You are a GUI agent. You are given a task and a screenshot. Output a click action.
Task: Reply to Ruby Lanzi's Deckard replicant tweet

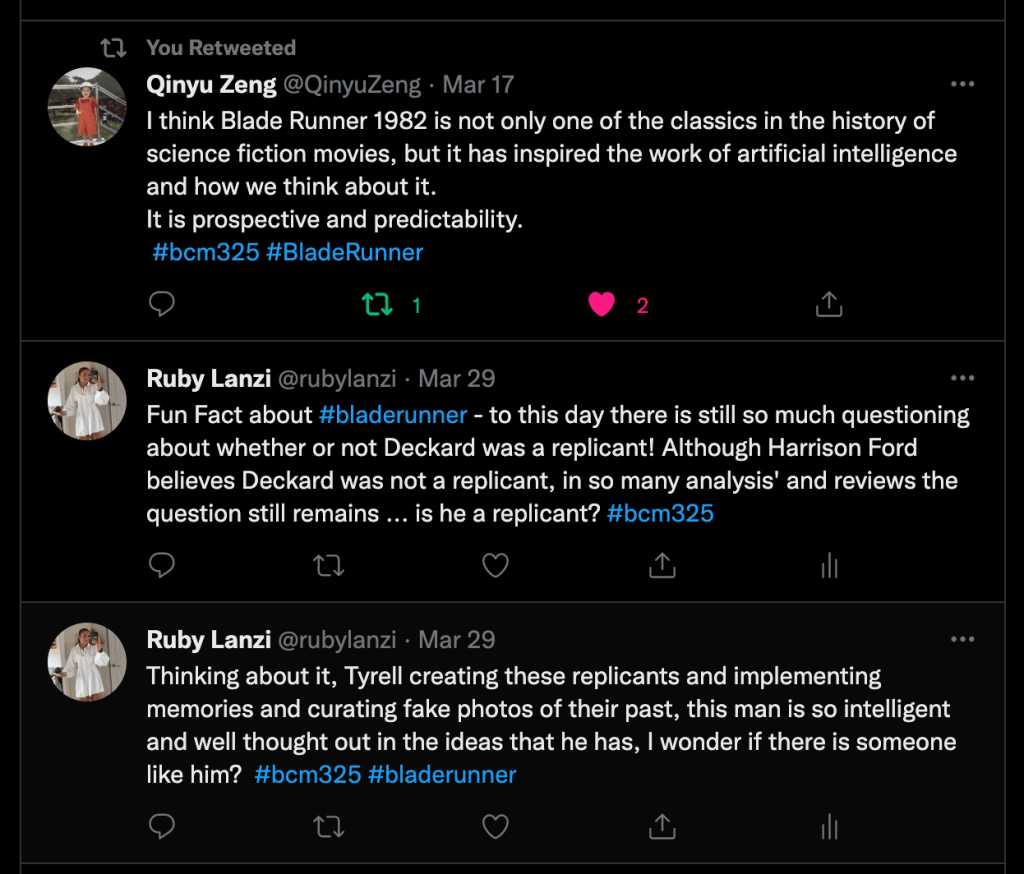[162, 566]
